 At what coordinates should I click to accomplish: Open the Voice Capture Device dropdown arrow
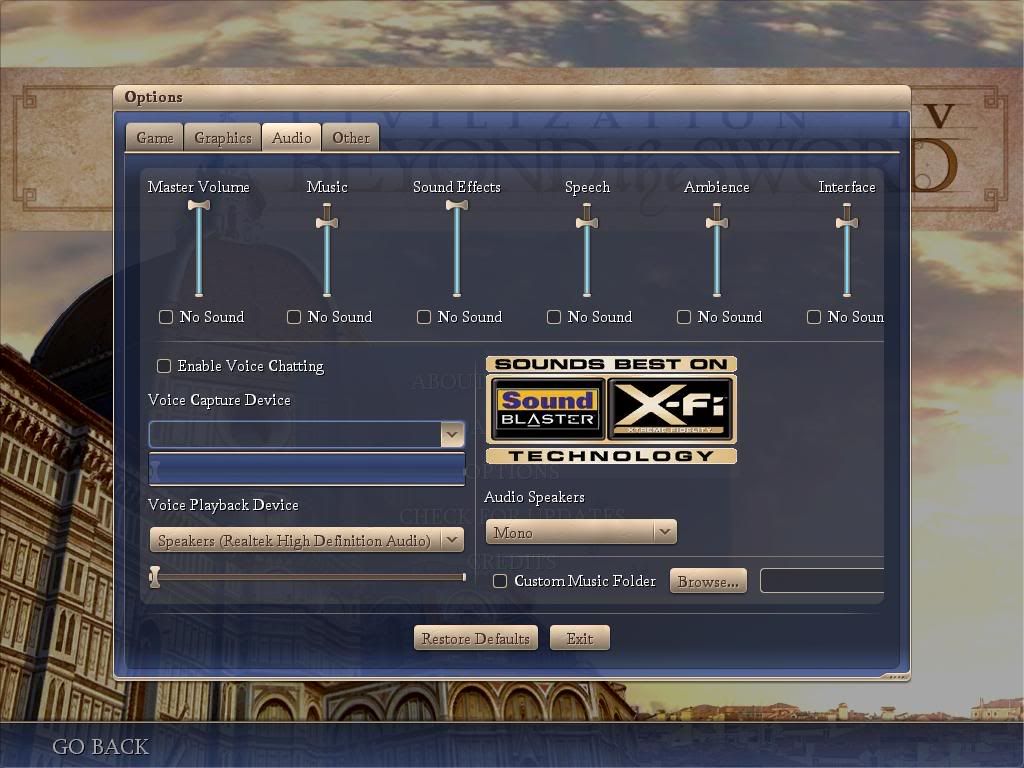click(x=452, y=434)
